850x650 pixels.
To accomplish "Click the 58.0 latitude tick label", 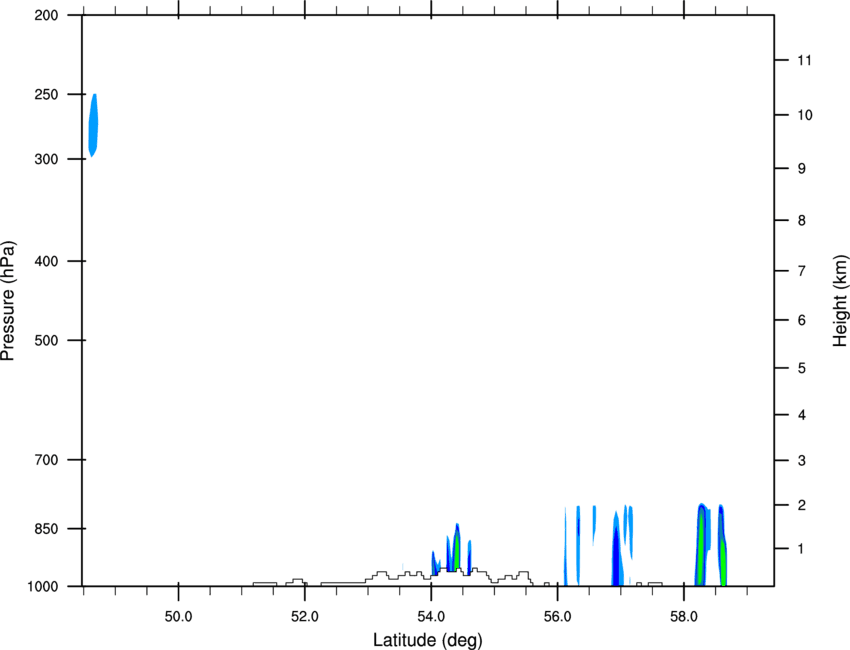I will (684, 617).
